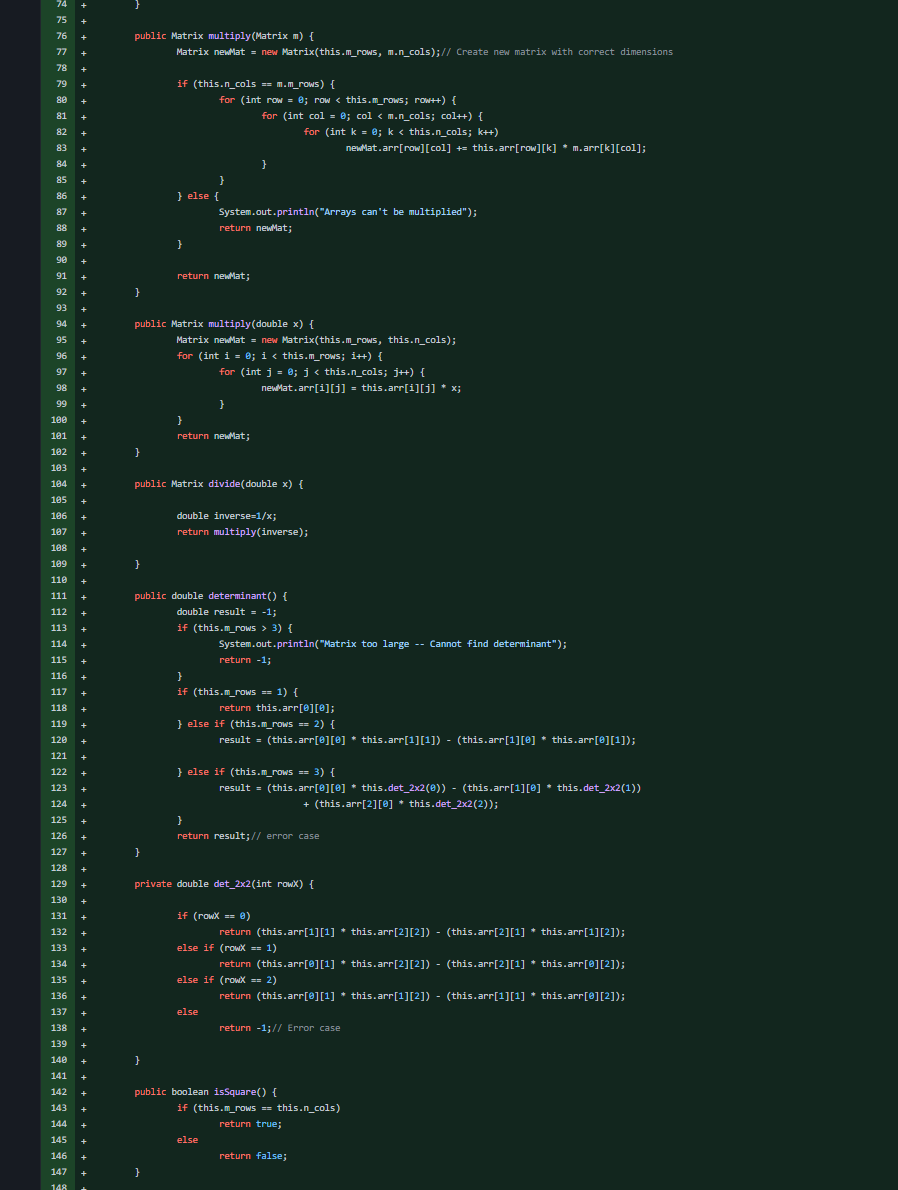
Task: Click the string "Matrix too large -- Cannot find determinant"
Action: (x=439, y=644)
